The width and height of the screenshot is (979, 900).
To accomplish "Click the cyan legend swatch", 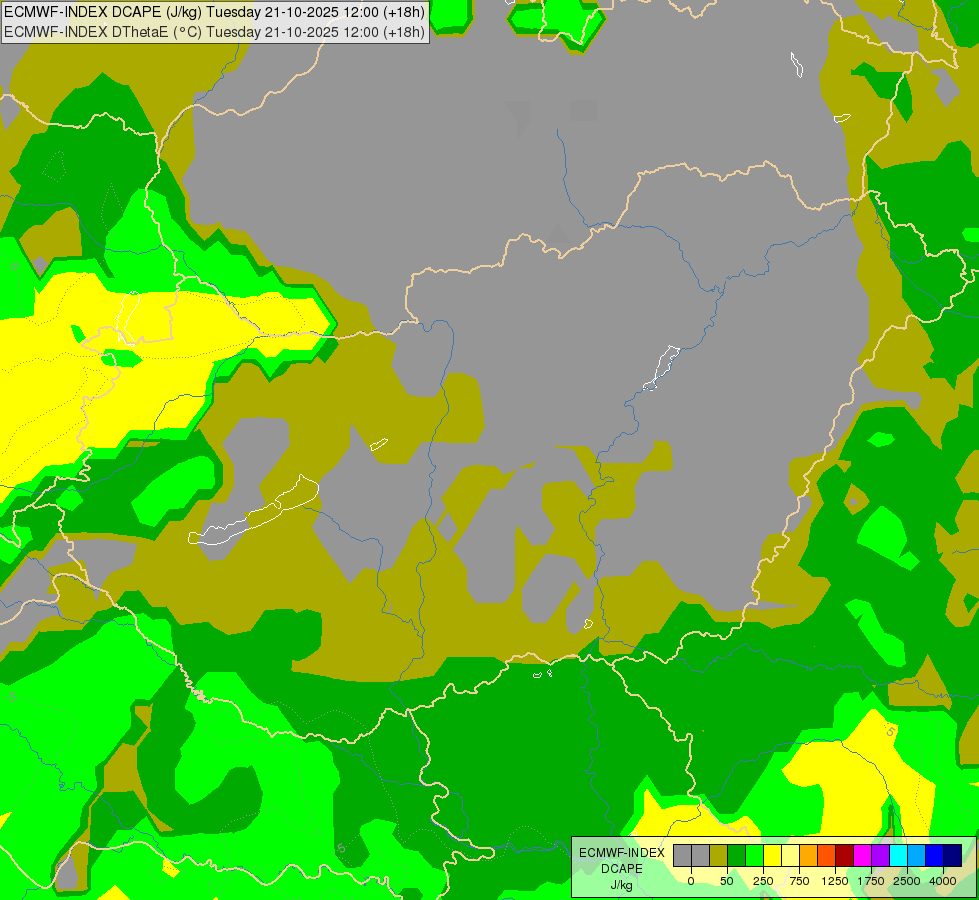I will 898,855.
